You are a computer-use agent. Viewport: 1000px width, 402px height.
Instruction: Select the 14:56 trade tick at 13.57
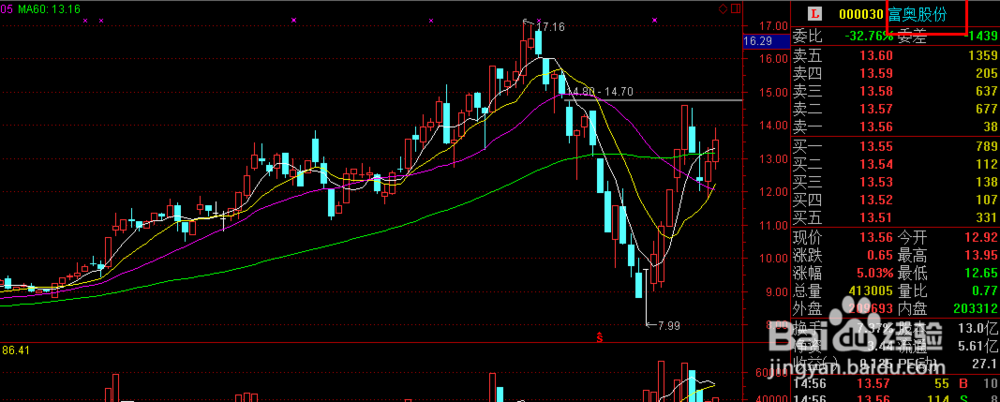(895, 383)
